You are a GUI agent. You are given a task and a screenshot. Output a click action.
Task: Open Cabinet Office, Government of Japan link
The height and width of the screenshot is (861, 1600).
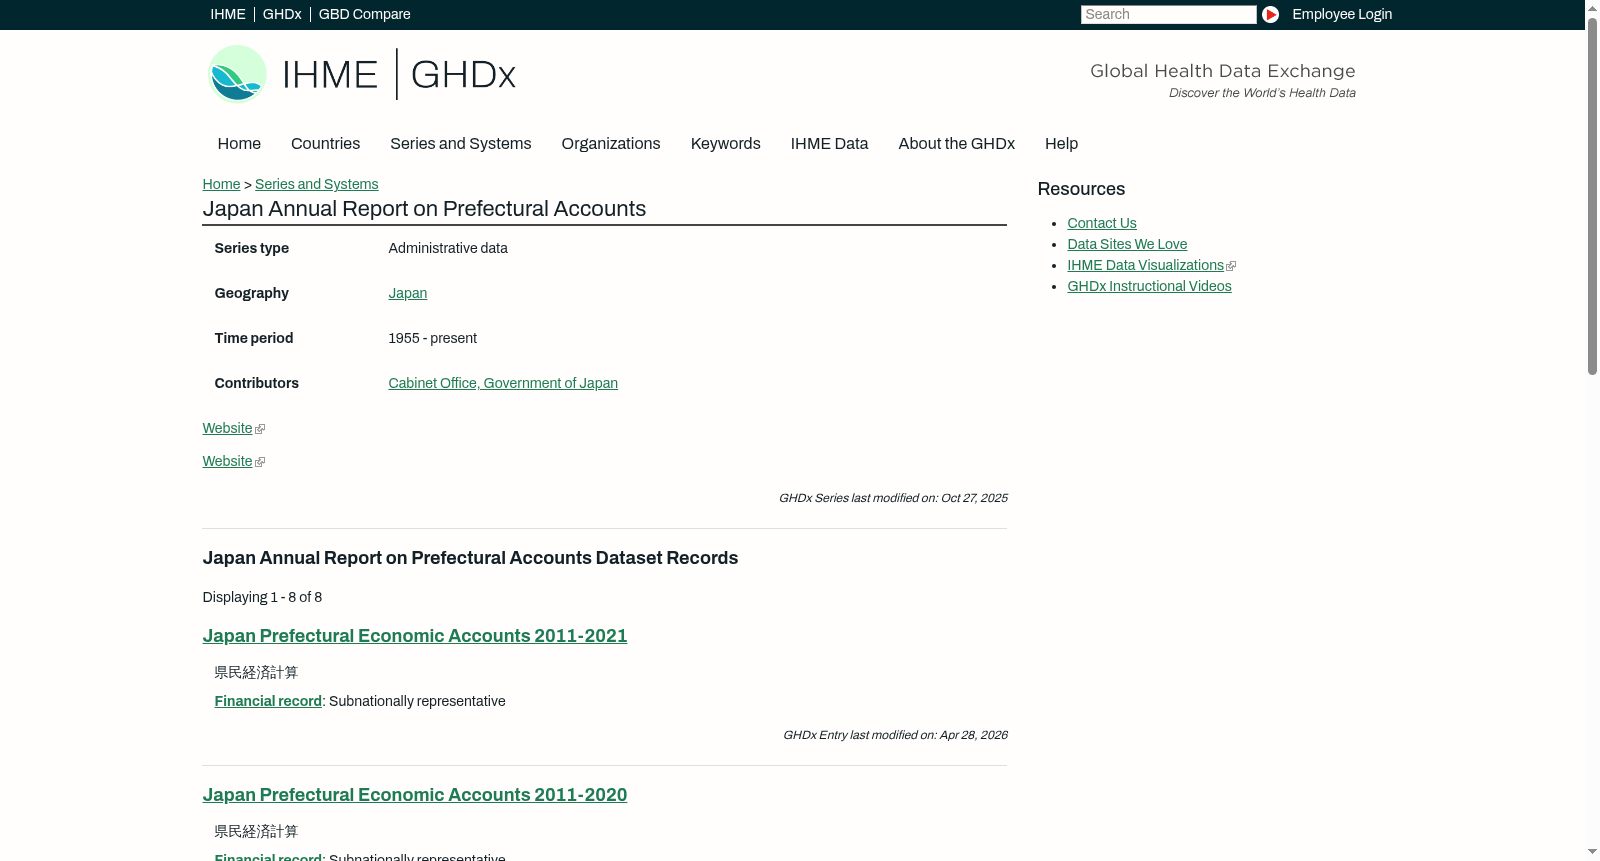503,383
